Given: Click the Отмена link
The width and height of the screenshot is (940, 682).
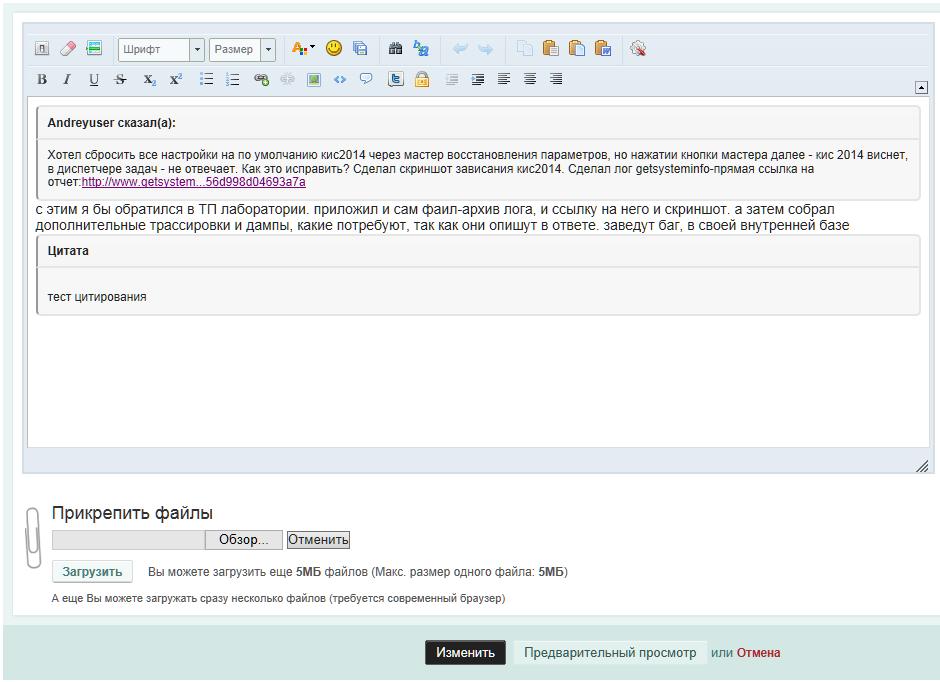Looking at the screenshot, I should [x=758, y=653].
